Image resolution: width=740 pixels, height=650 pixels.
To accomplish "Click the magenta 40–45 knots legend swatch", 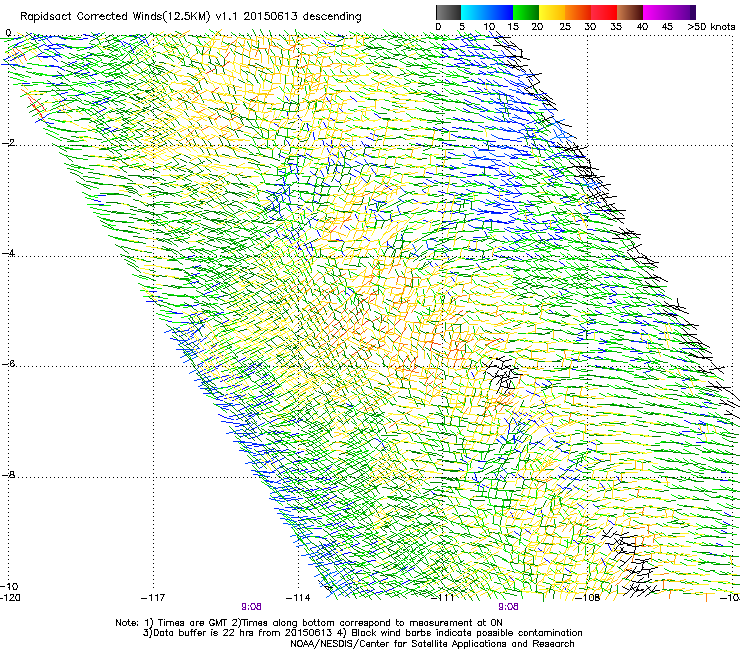I will click(656, 12).
